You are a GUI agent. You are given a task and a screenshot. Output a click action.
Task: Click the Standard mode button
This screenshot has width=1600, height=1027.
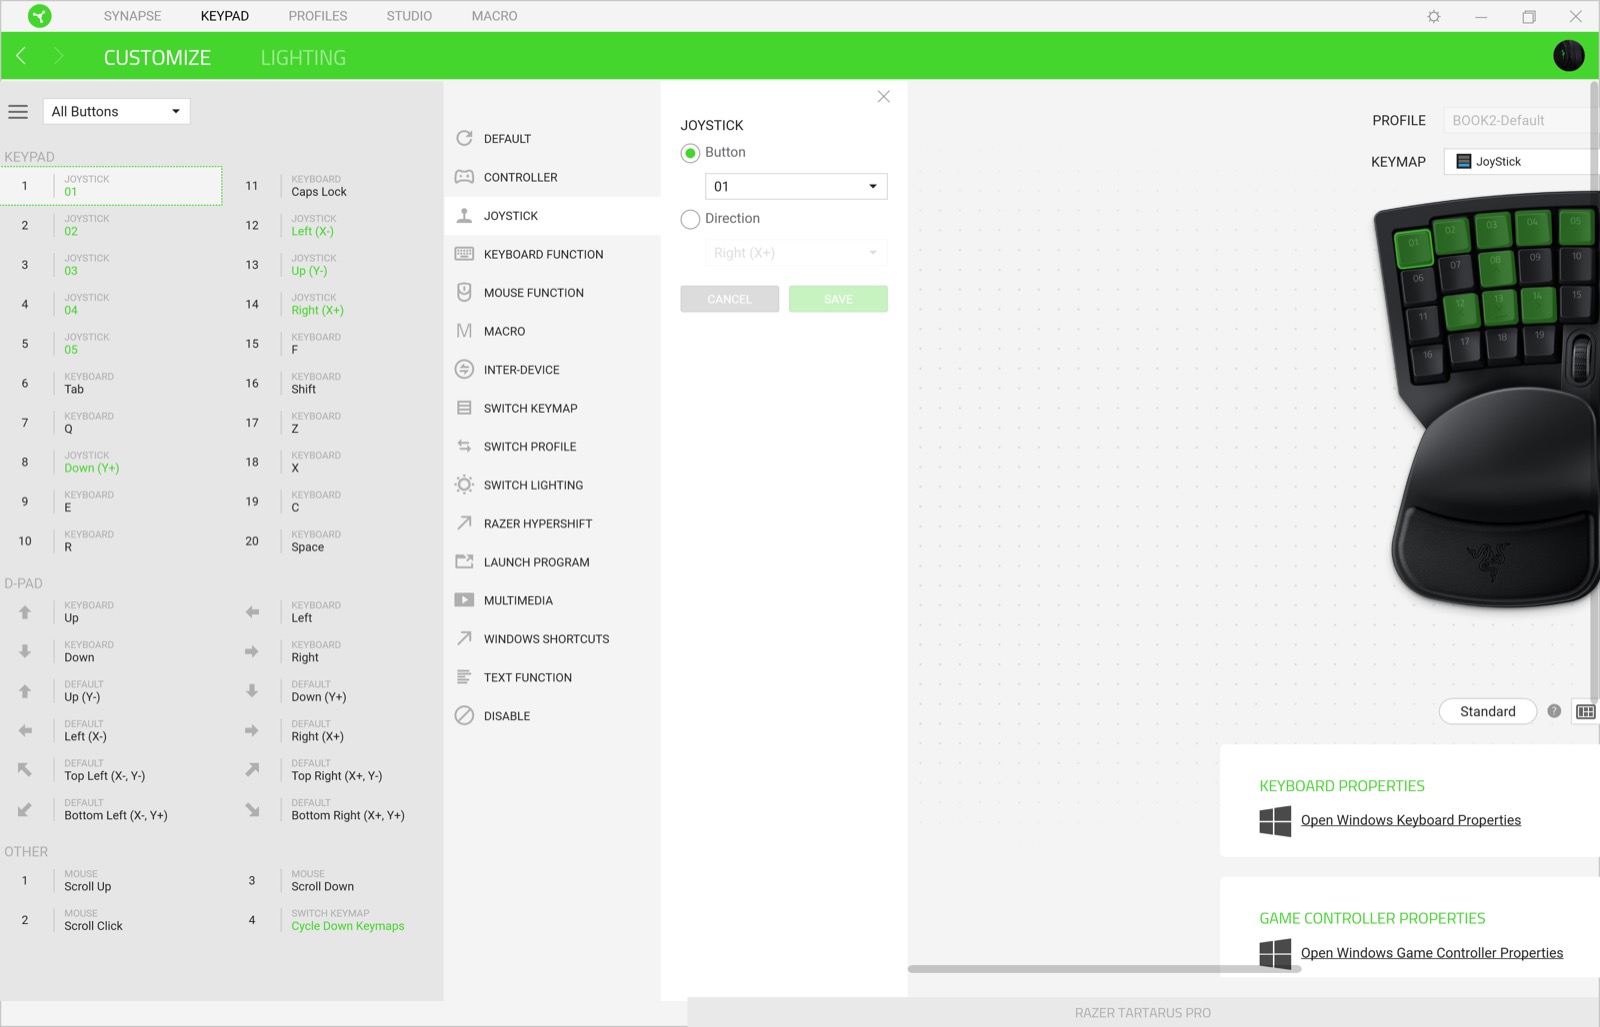coord(1487,711)
